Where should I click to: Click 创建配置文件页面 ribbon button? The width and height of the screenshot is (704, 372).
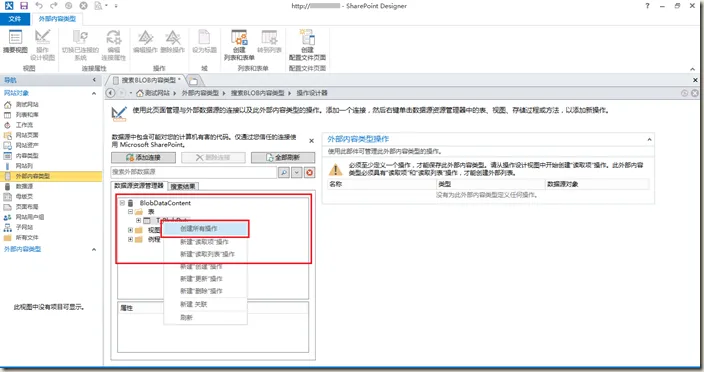tap(307, 45)
